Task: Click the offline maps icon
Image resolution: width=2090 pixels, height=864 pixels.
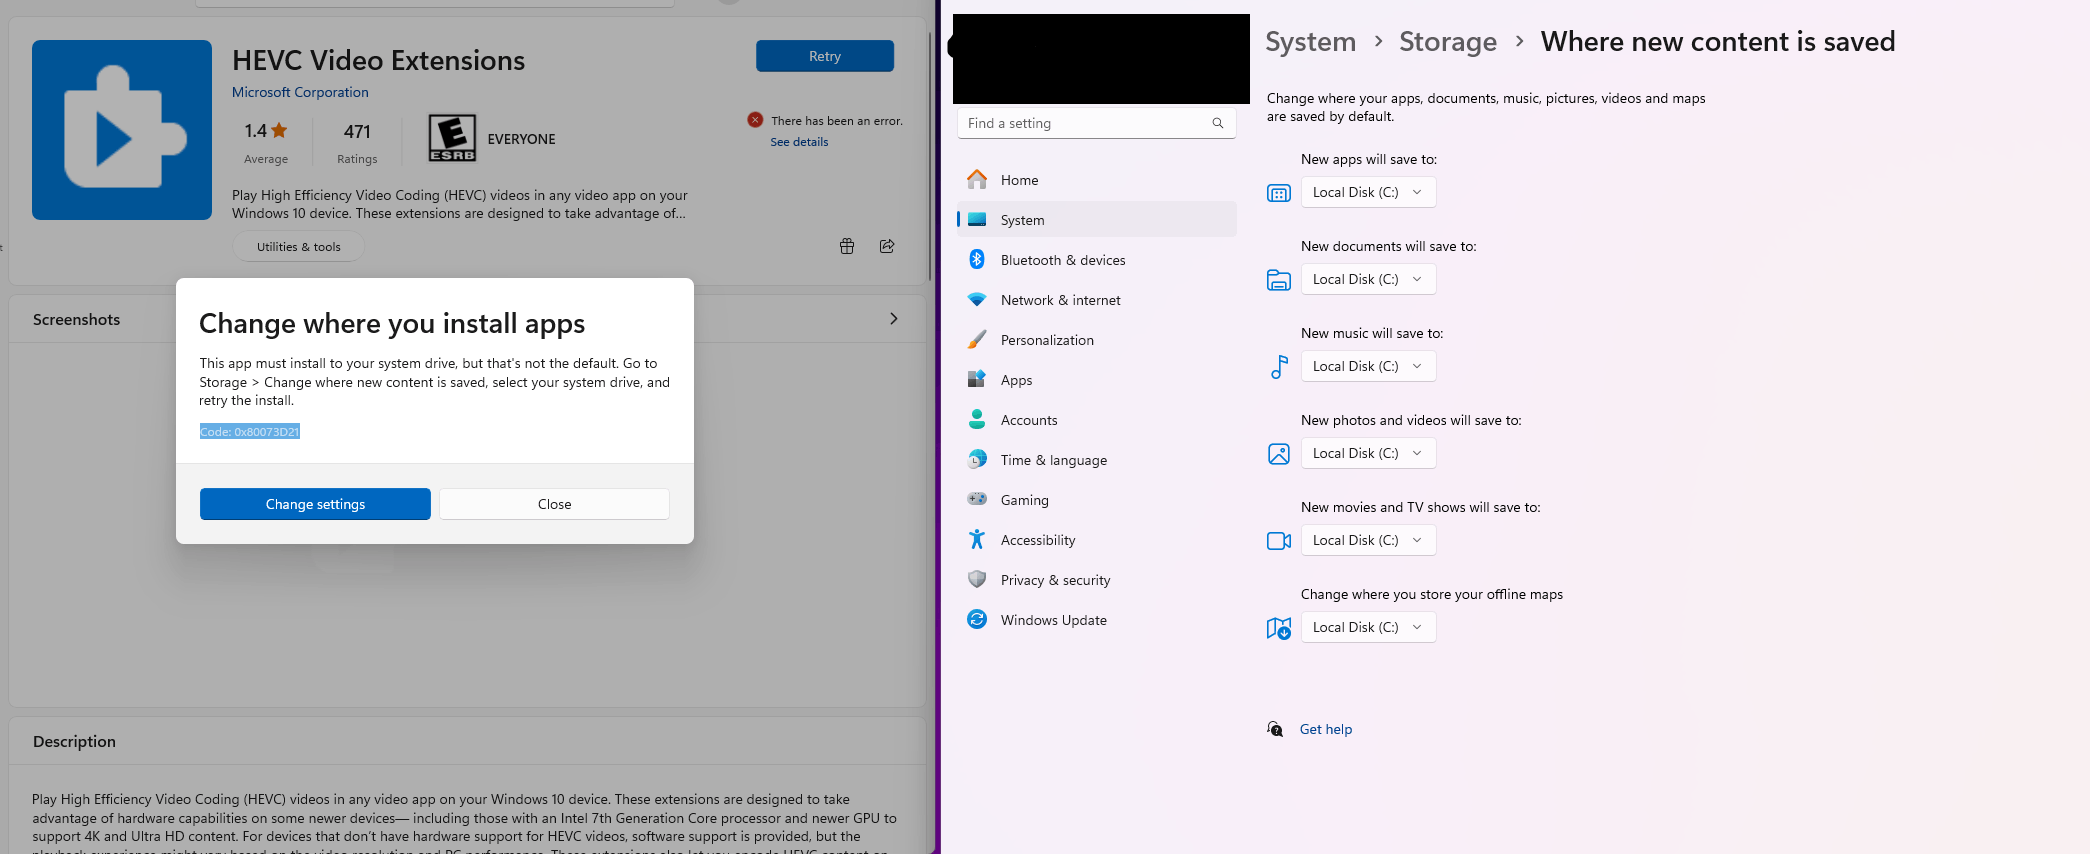Action: tap(1279, 628)
